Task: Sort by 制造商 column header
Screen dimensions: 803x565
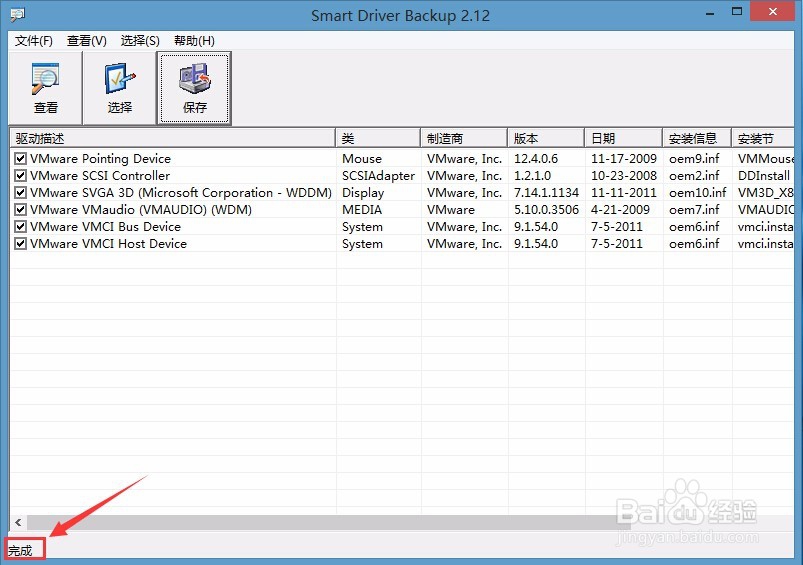Action: [464, 138]
